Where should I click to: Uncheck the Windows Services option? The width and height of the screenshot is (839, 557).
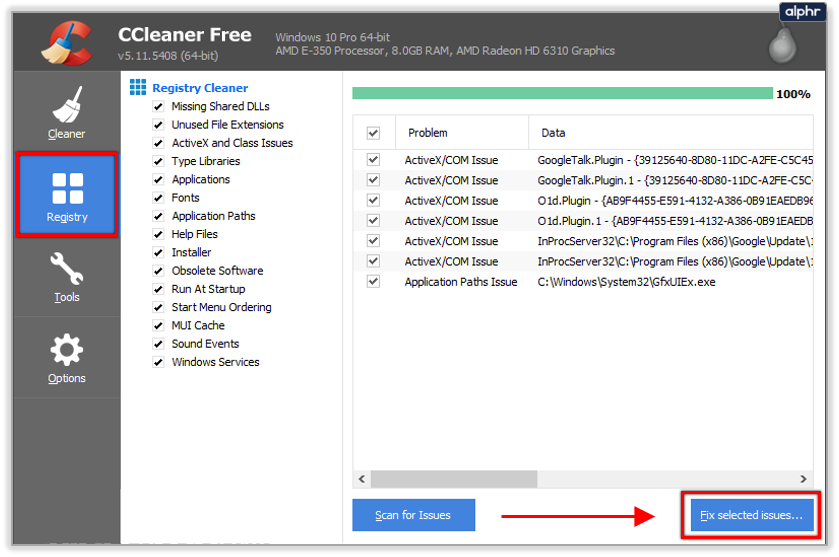[158, 362]
